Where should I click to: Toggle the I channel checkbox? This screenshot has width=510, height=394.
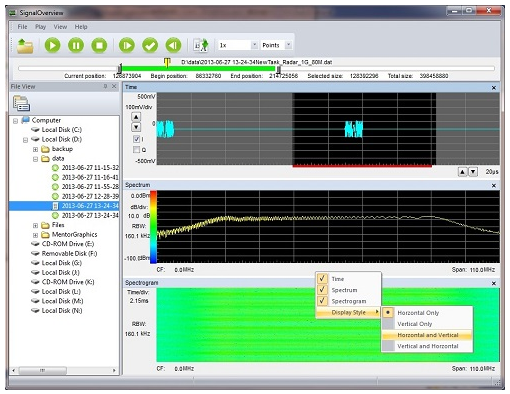(x=136, y=139)
